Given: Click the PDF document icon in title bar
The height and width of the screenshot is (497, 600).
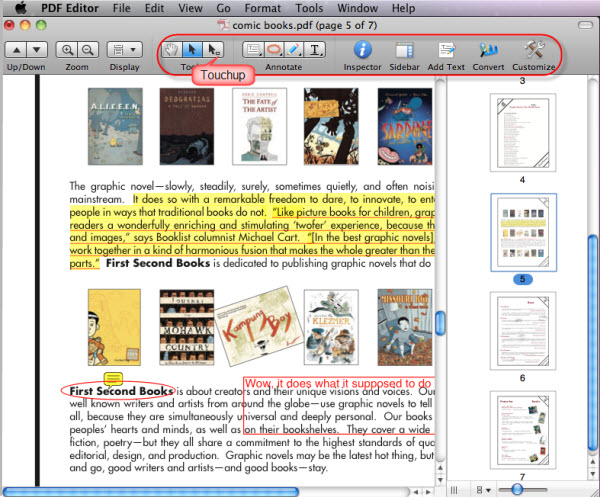Looking at the screenshot, I should pyautogui.click(x=223, y=25).
